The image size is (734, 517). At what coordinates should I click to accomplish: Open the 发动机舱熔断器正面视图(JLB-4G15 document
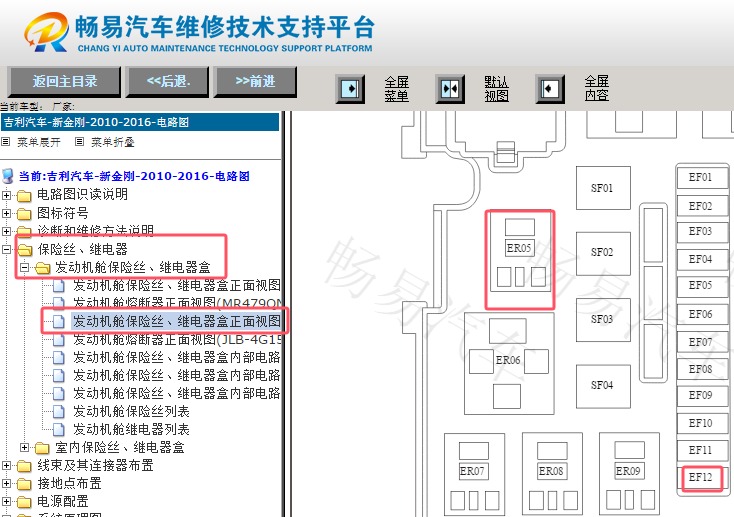177,339
